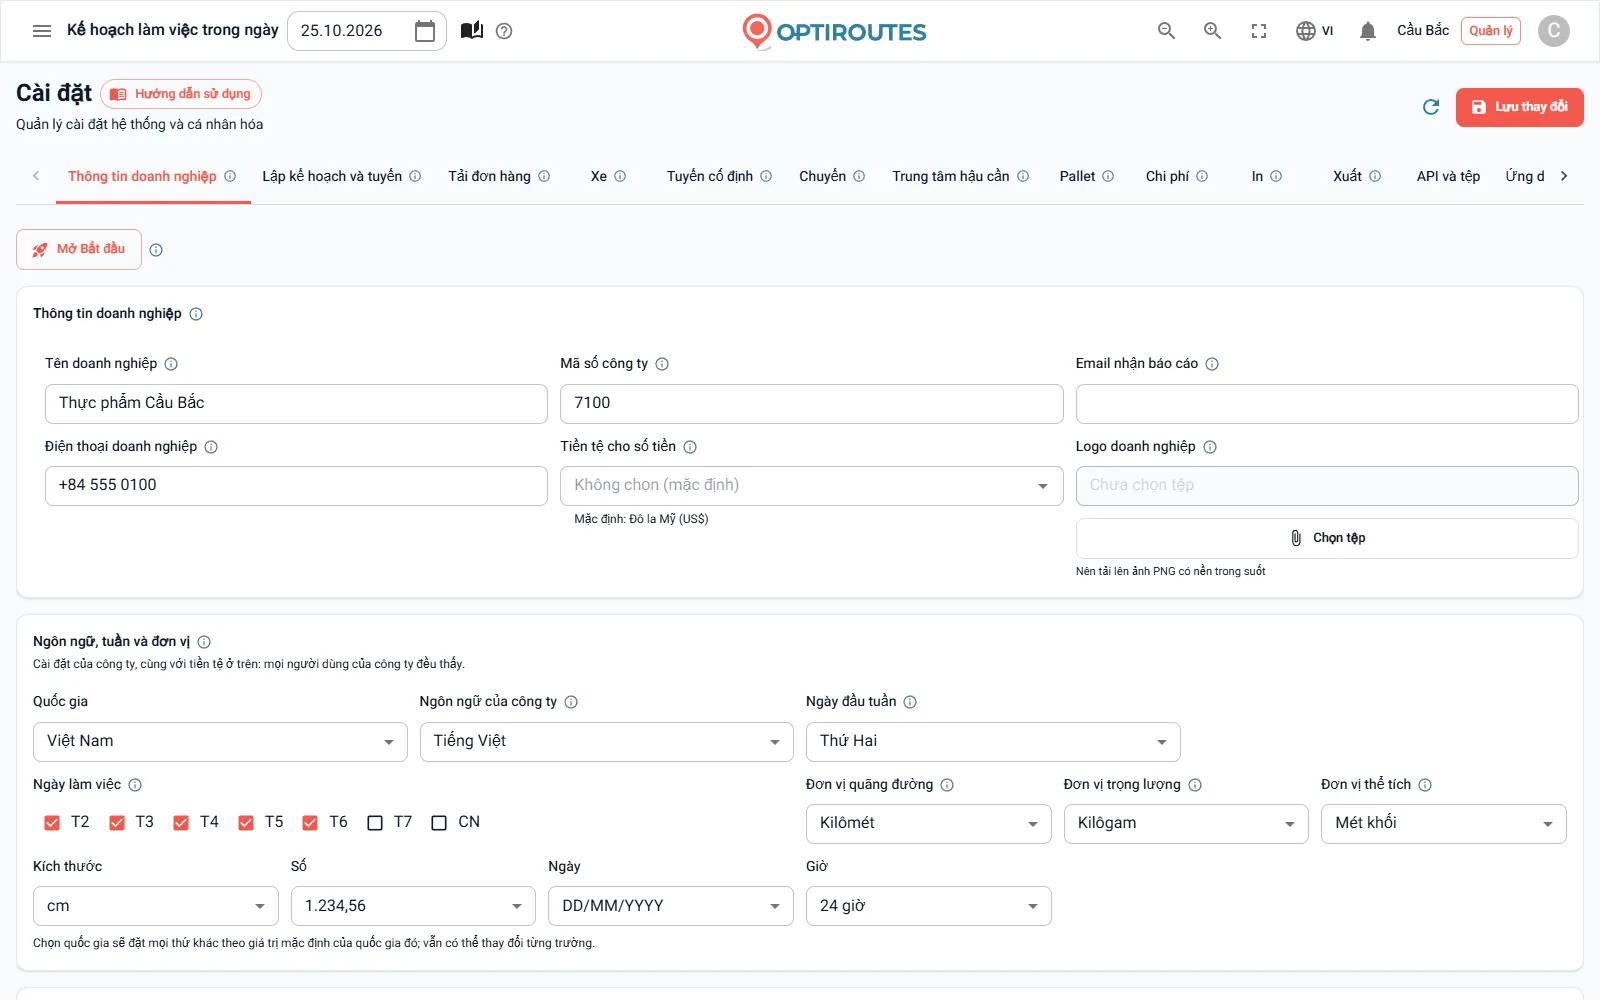The height and width of the screenshot is (1000, 1600).
Task: Open the VI language globe selector
Action: [x=1314, y=31]
